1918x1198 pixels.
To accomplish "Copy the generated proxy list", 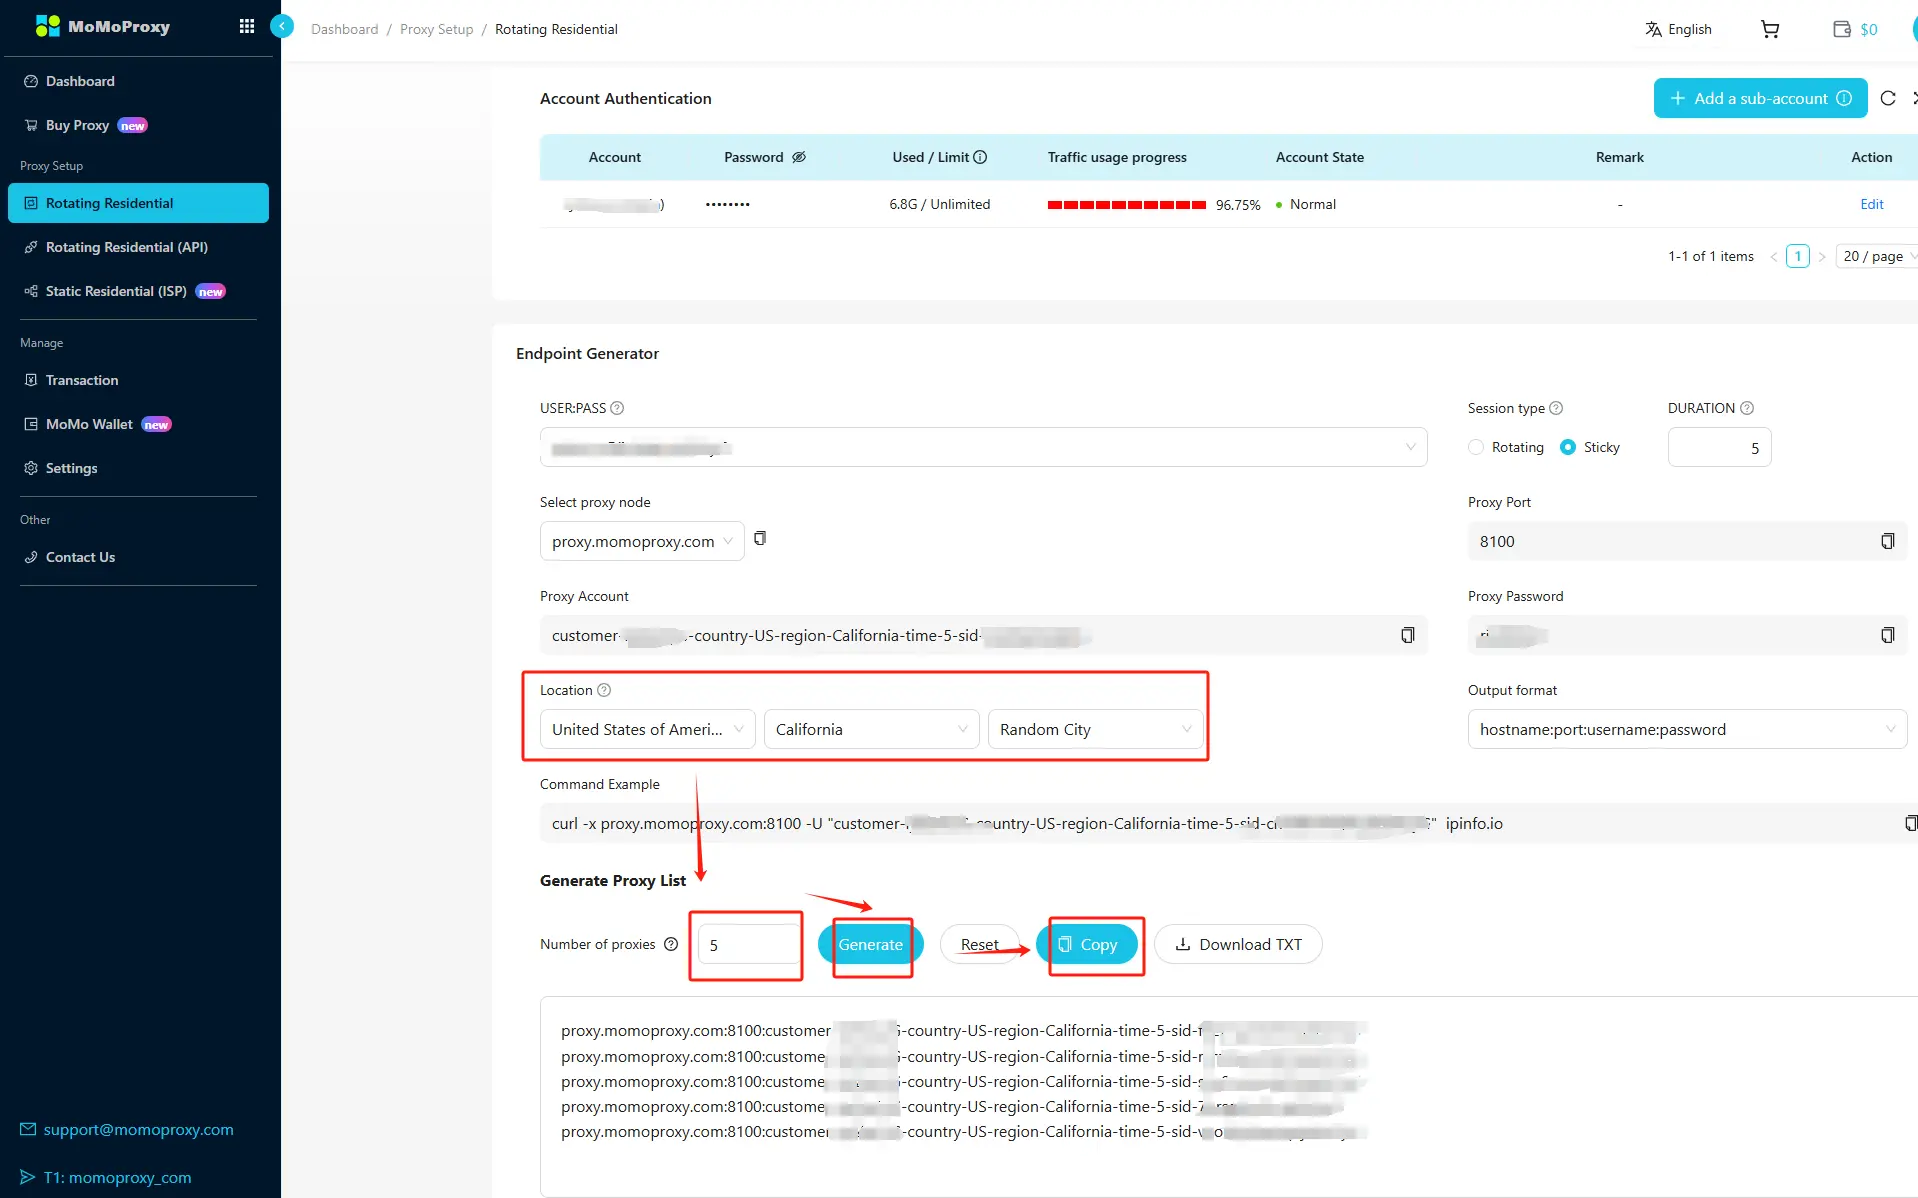I will [x=1087, y=944].
